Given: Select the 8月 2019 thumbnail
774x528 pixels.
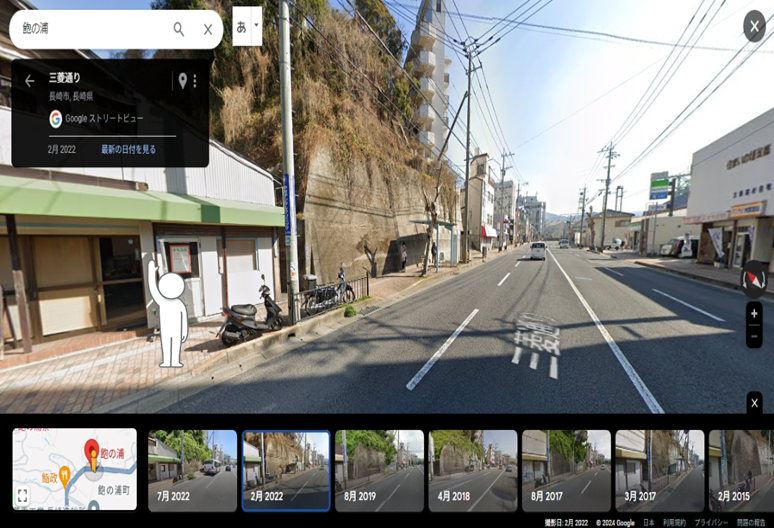Looking at the screenshot, I should 379,470.
